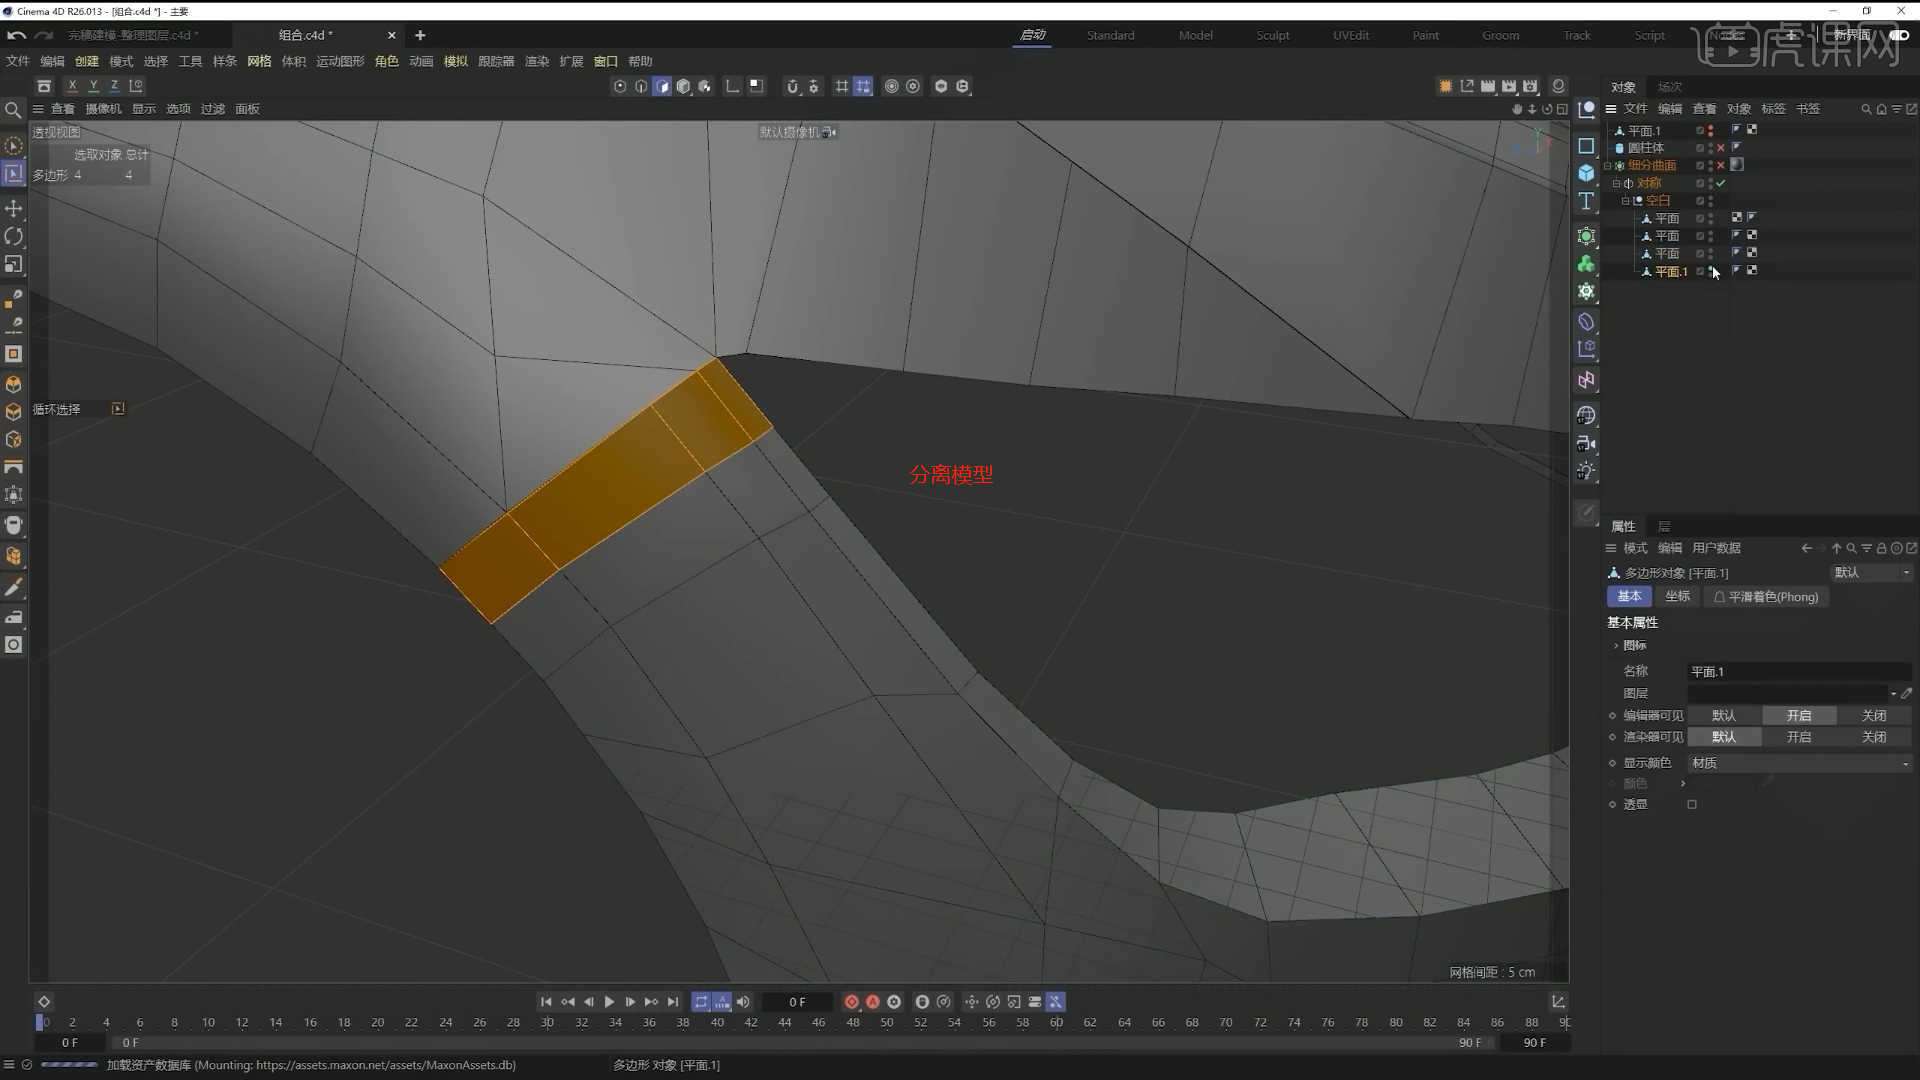Switch to the Sculpt layout tab

[1272, 35]
